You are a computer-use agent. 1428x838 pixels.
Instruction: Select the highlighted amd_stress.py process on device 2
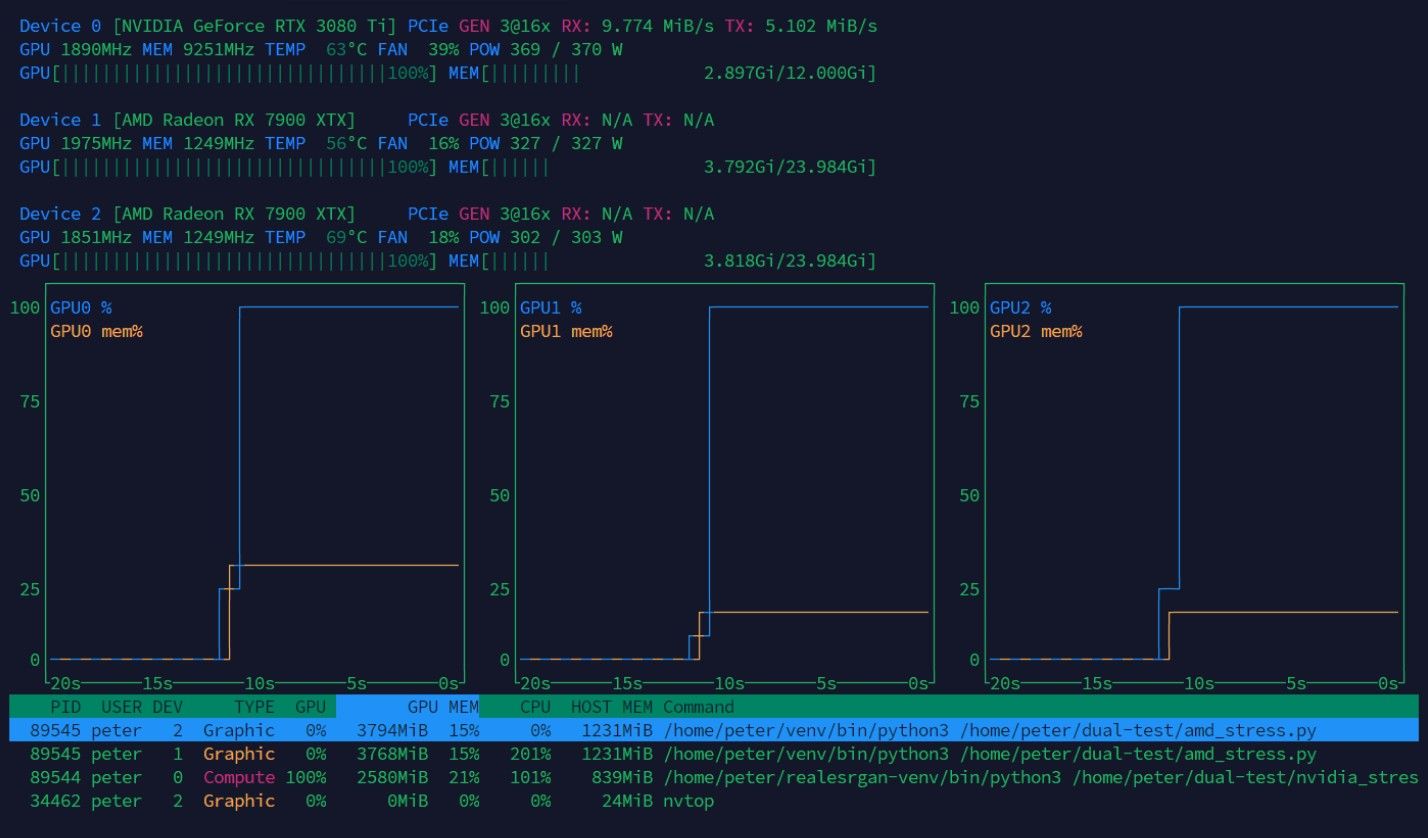714,730
